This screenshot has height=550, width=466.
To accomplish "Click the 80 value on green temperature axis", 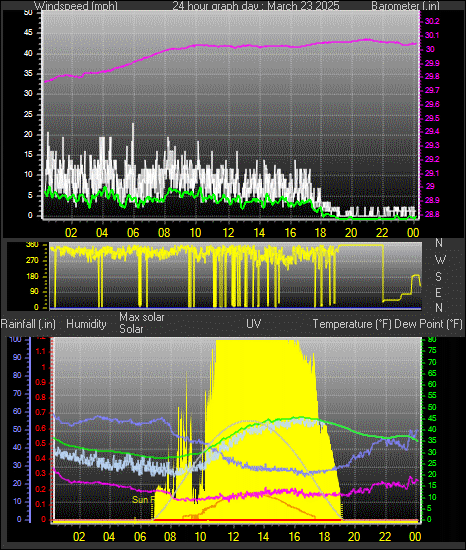I will click(x=432, y=340).
